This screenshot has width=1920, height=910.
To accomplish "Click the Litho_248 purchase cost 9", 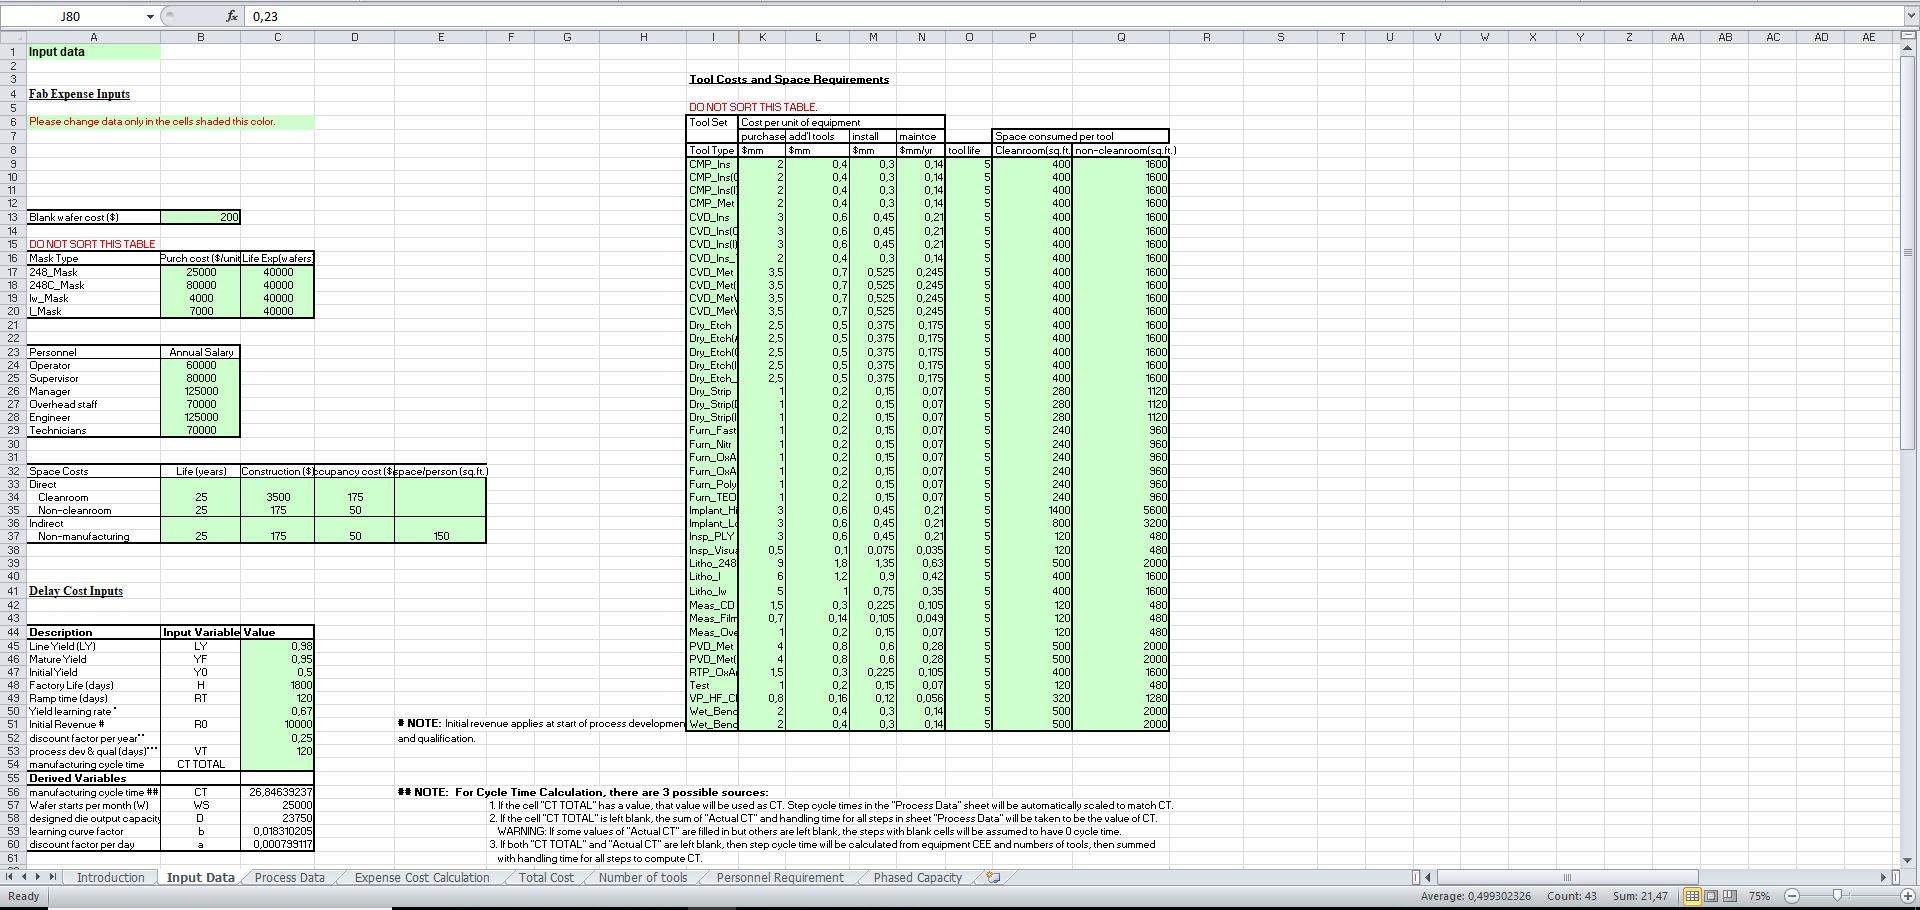I will pyautogui.click(x=763, y=563).
